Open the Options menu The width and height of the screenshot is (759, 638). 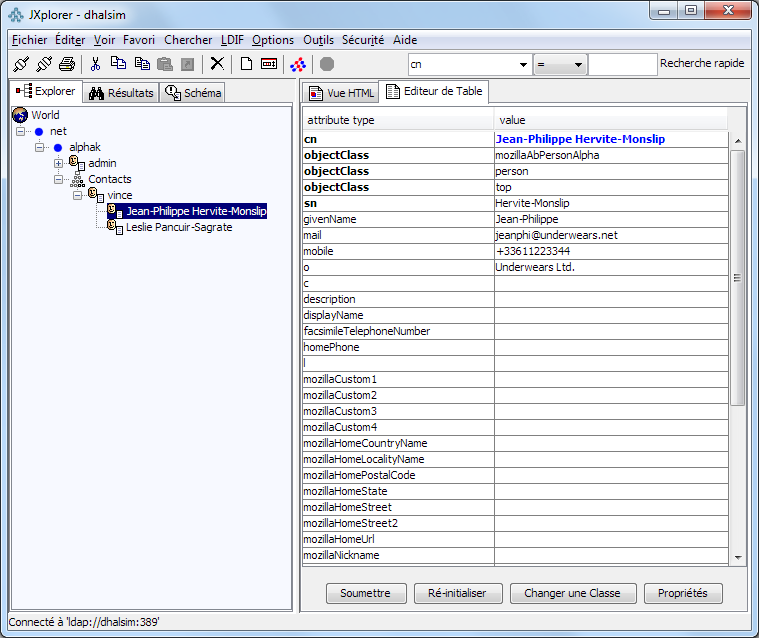(273, 40)
